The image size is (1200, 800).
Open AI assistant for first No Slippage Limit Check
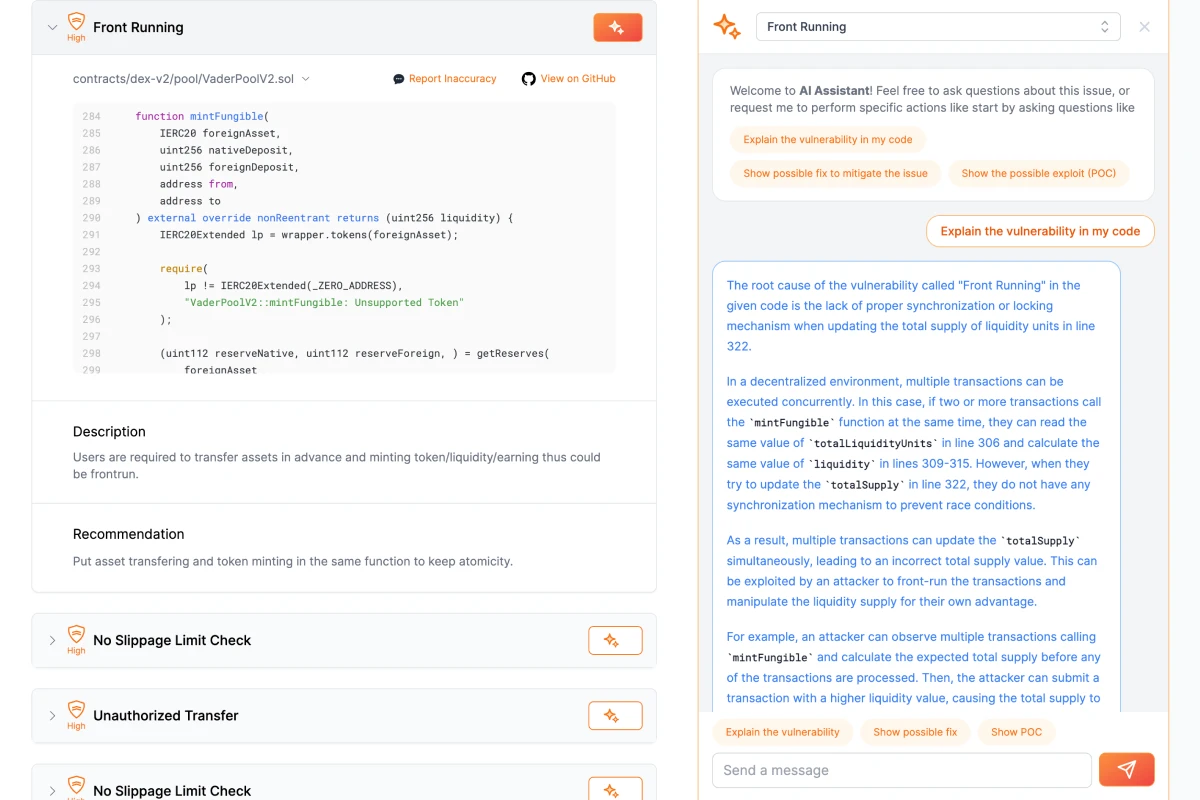tap(615, 641)
